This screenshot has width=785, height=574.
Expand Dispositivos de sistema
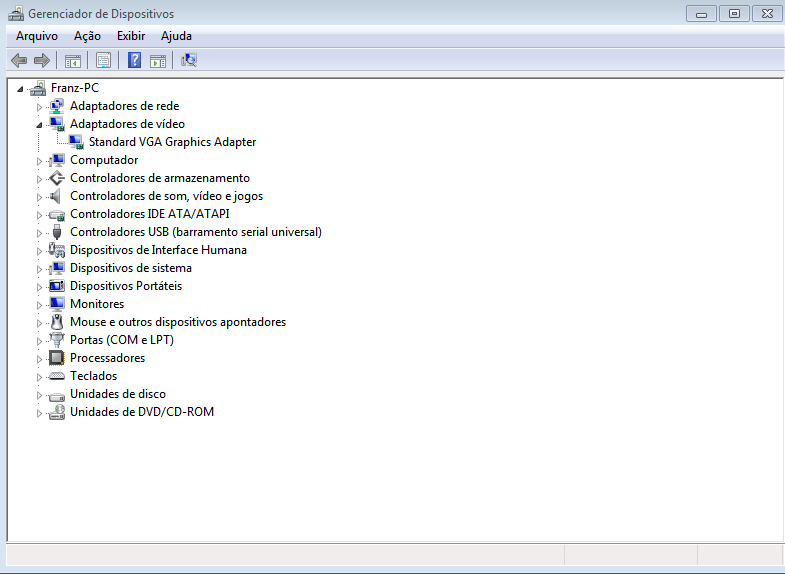(39, 269)
